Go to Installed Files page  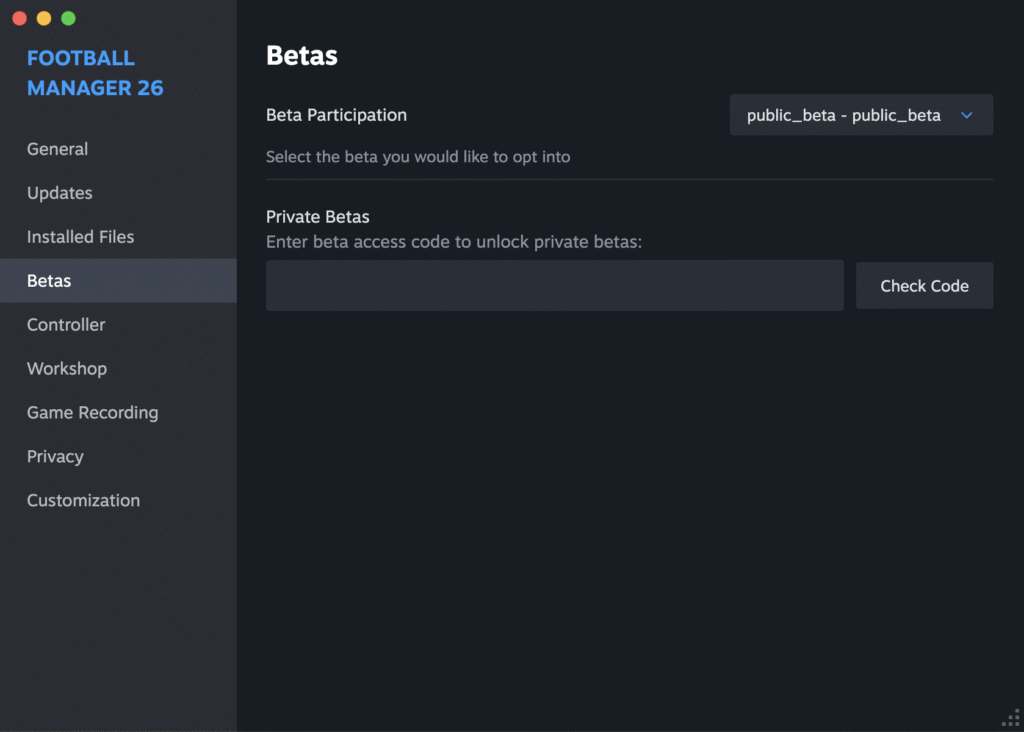[x=80, y=237]
